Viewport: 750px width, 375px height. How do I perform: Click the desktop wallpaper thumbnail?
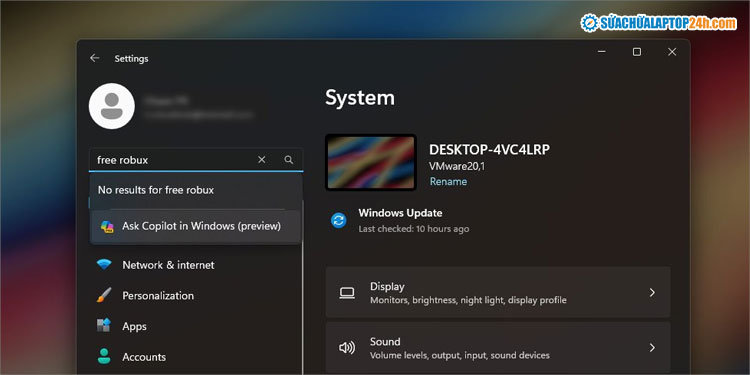[371, 162]
